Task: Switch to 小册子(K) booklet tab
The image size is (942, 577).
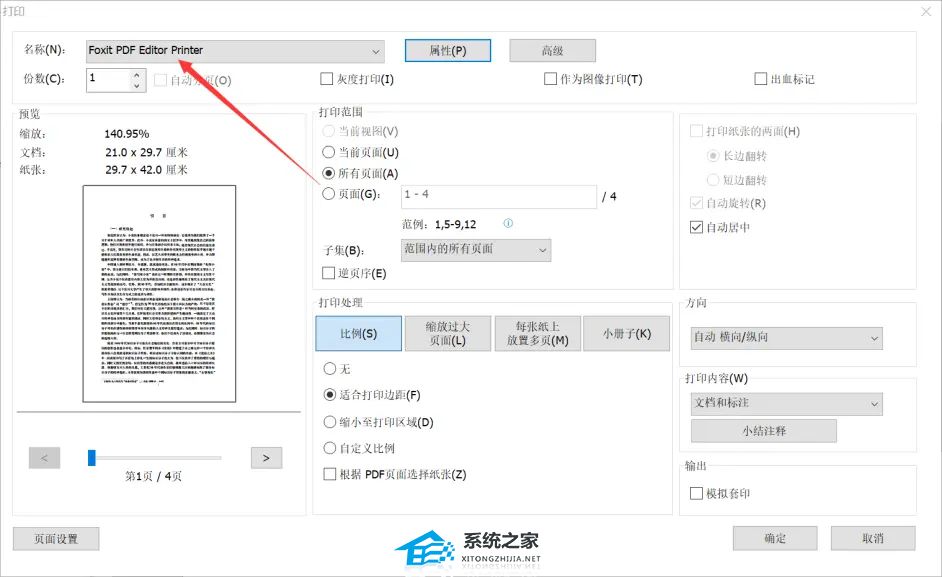Action: (627, 334)
